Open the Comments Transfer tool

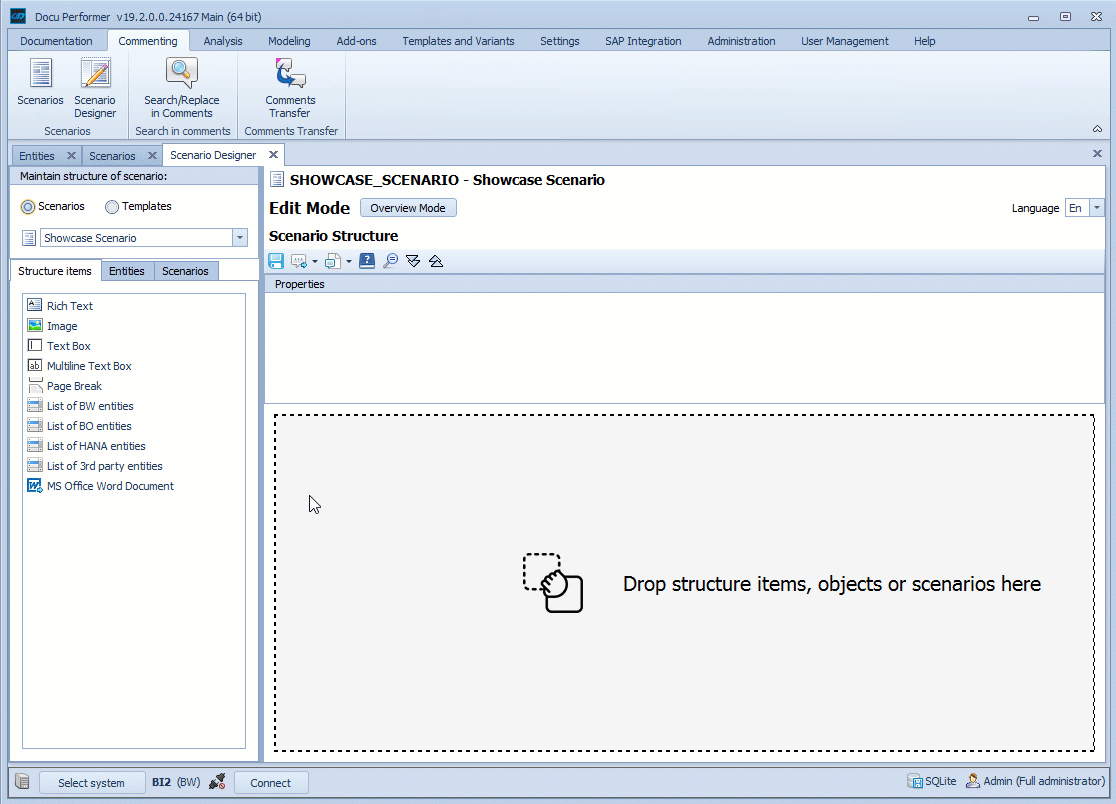coord(290,89)
